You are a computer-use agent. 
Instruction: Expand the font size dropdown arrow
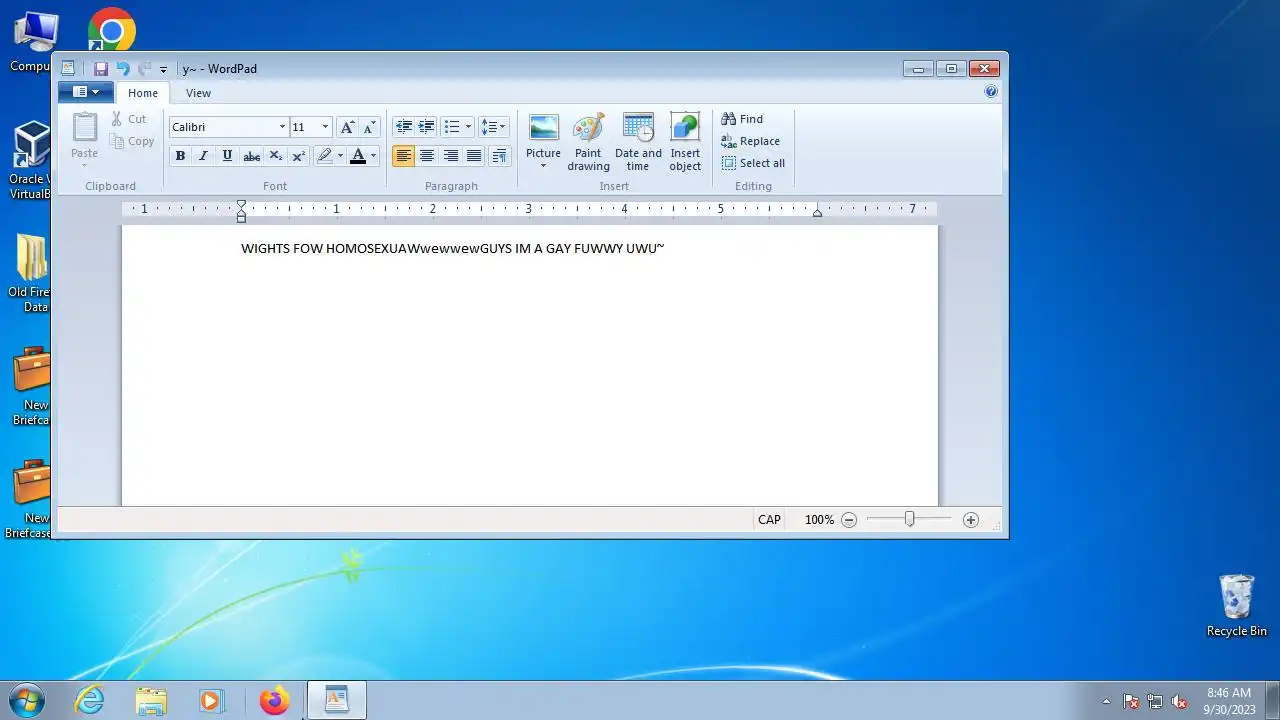325,127
